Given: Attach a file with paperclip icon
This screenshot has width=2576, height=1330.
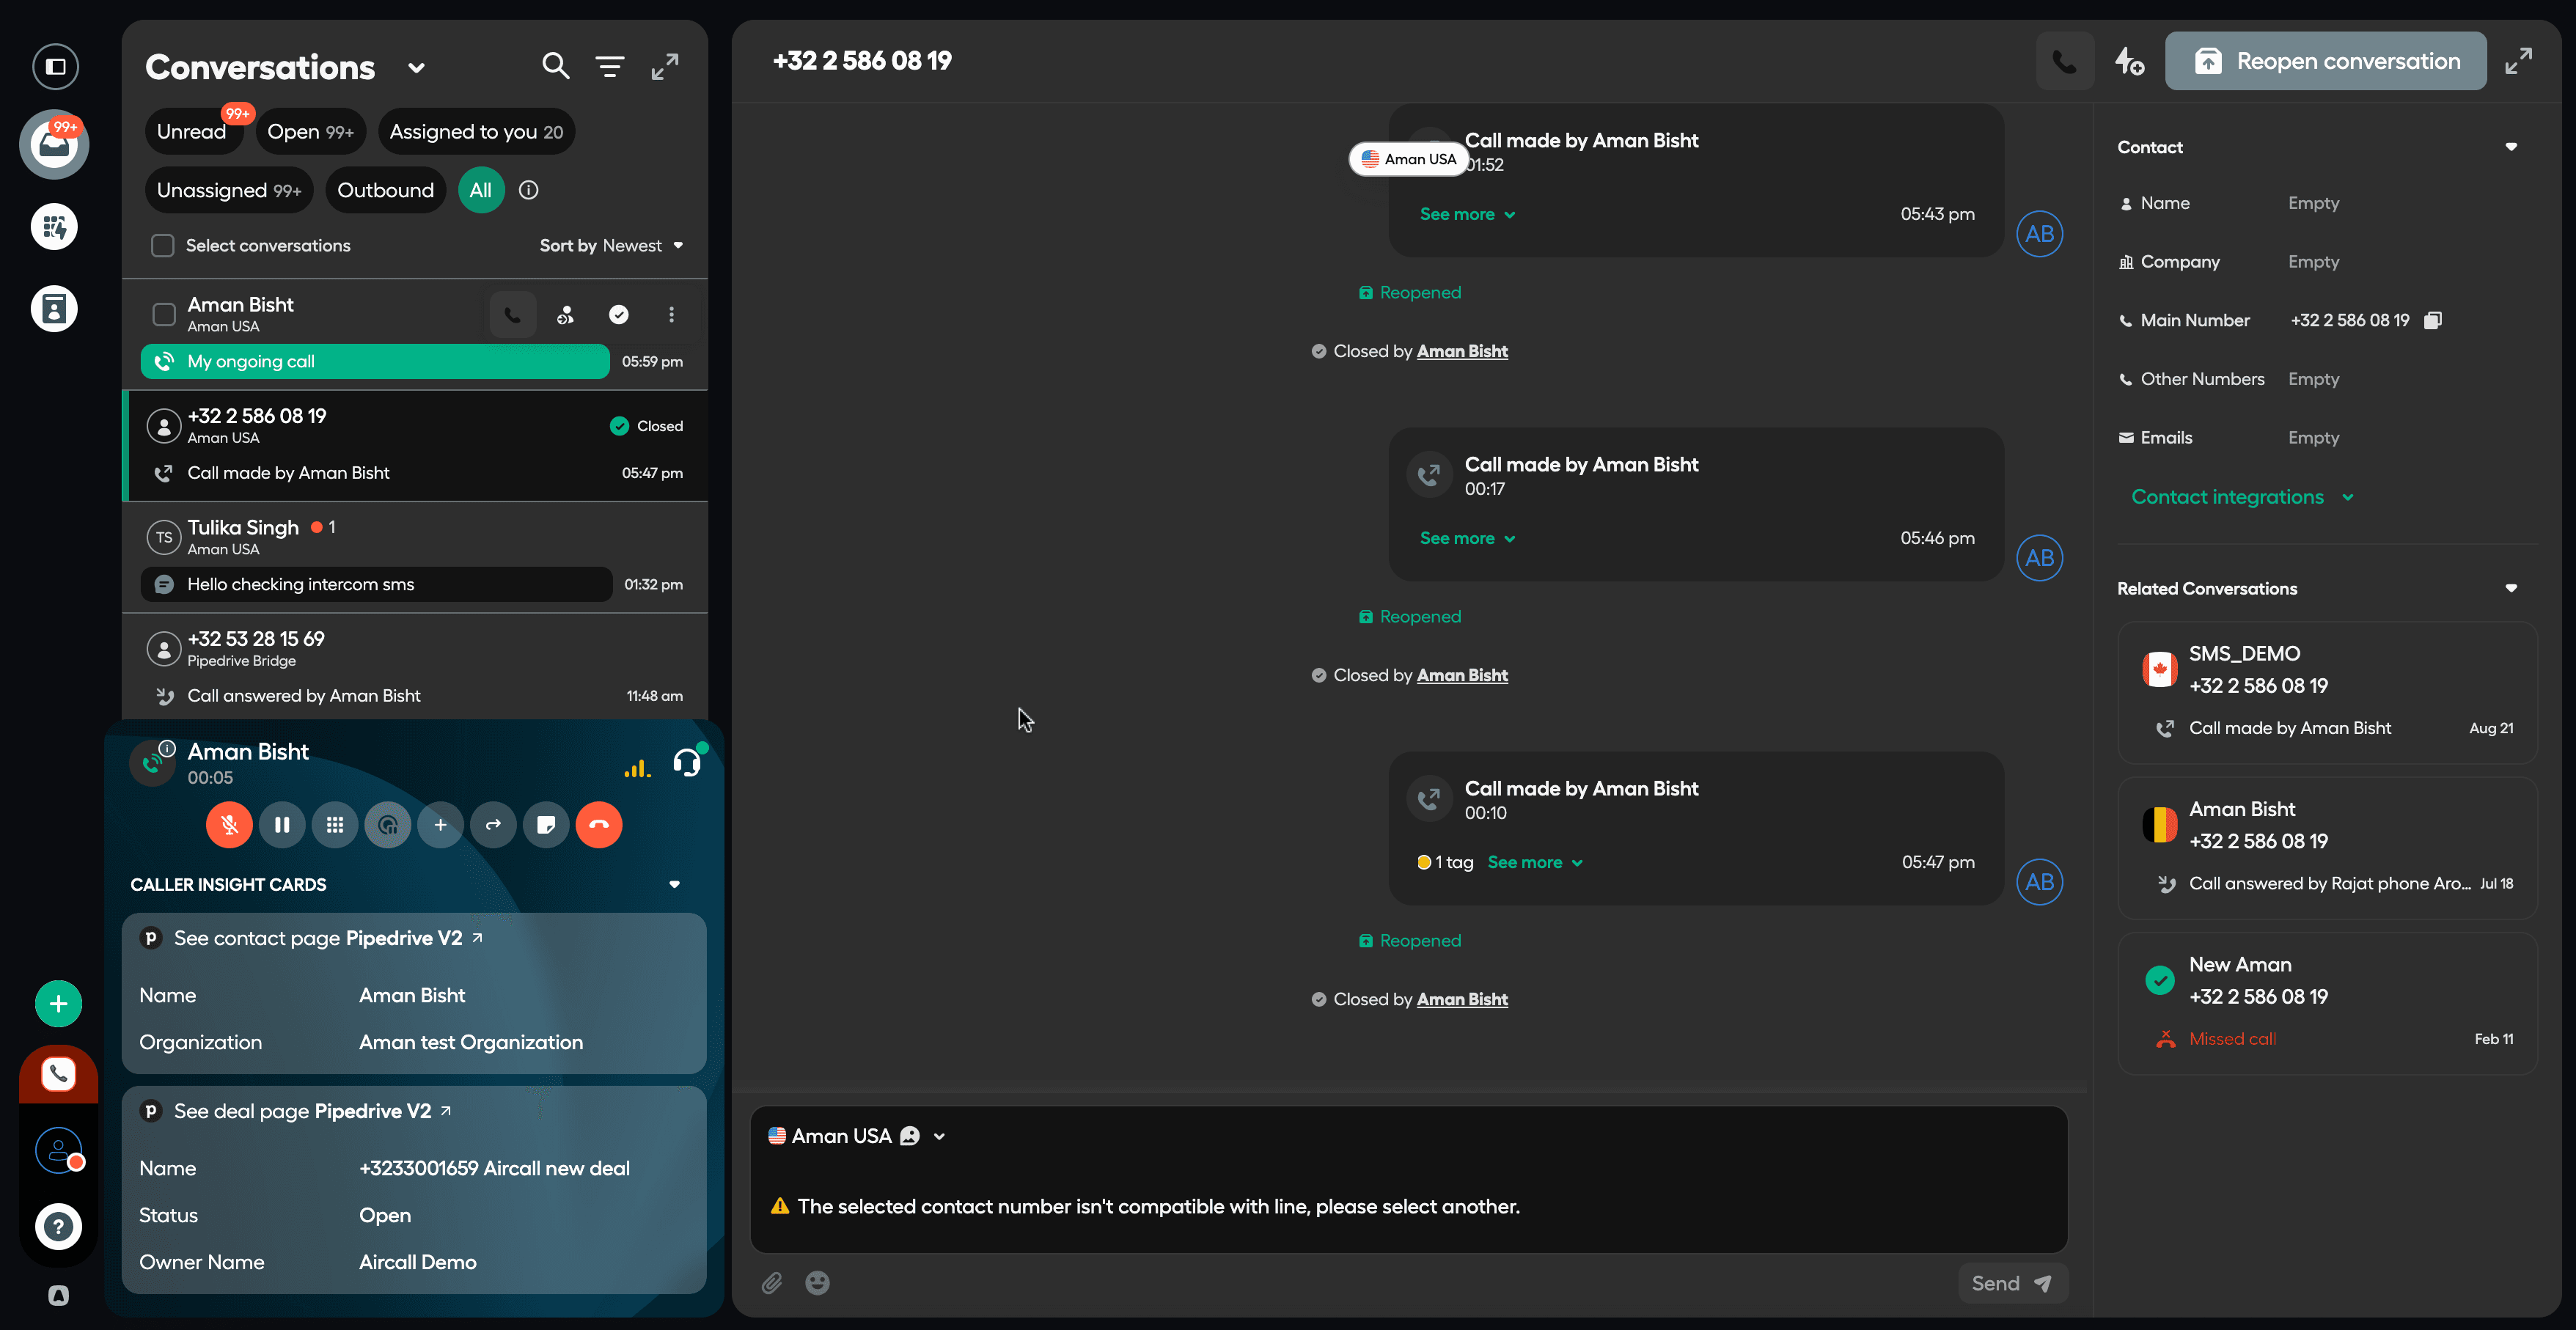Looking at the screenshot, I should pos(772,1283).
